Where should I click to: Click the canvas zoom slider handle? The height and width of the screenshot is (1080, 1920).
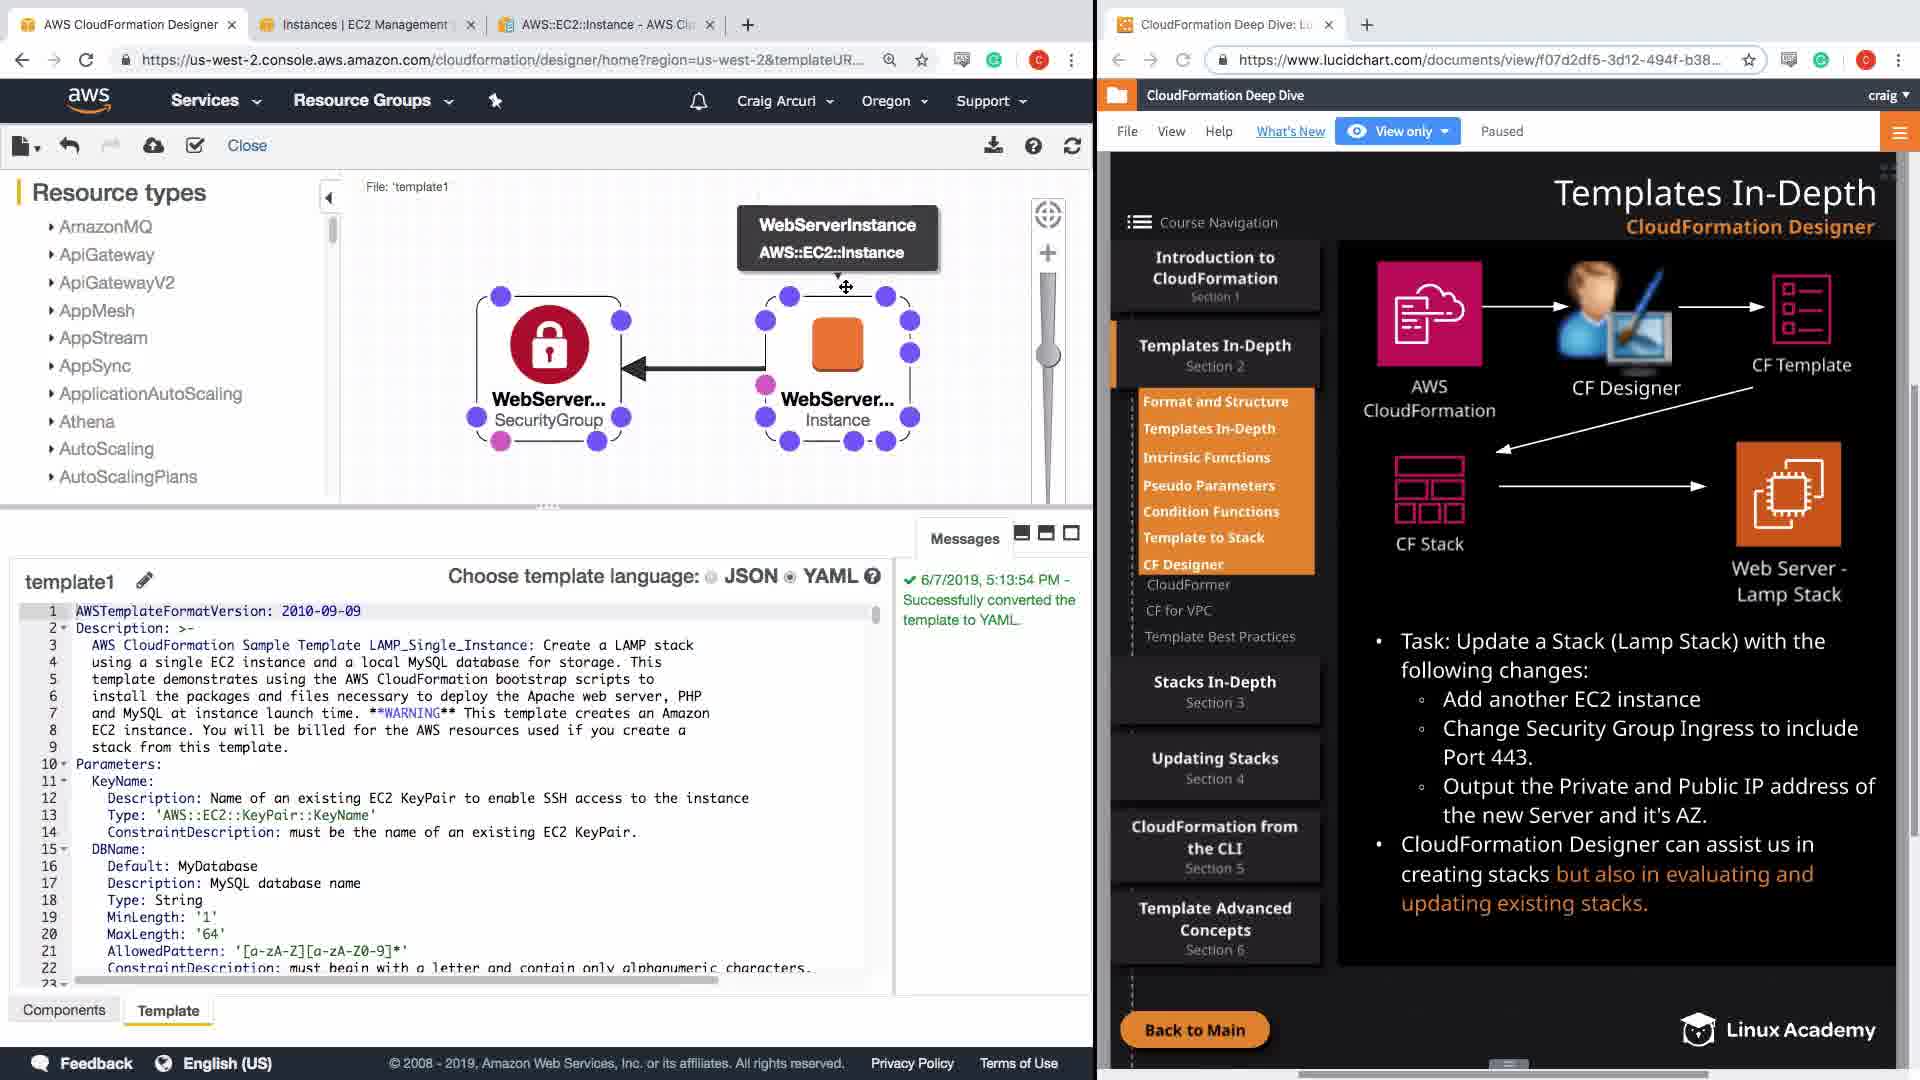pyautogui.click(x=1047, y=355)
